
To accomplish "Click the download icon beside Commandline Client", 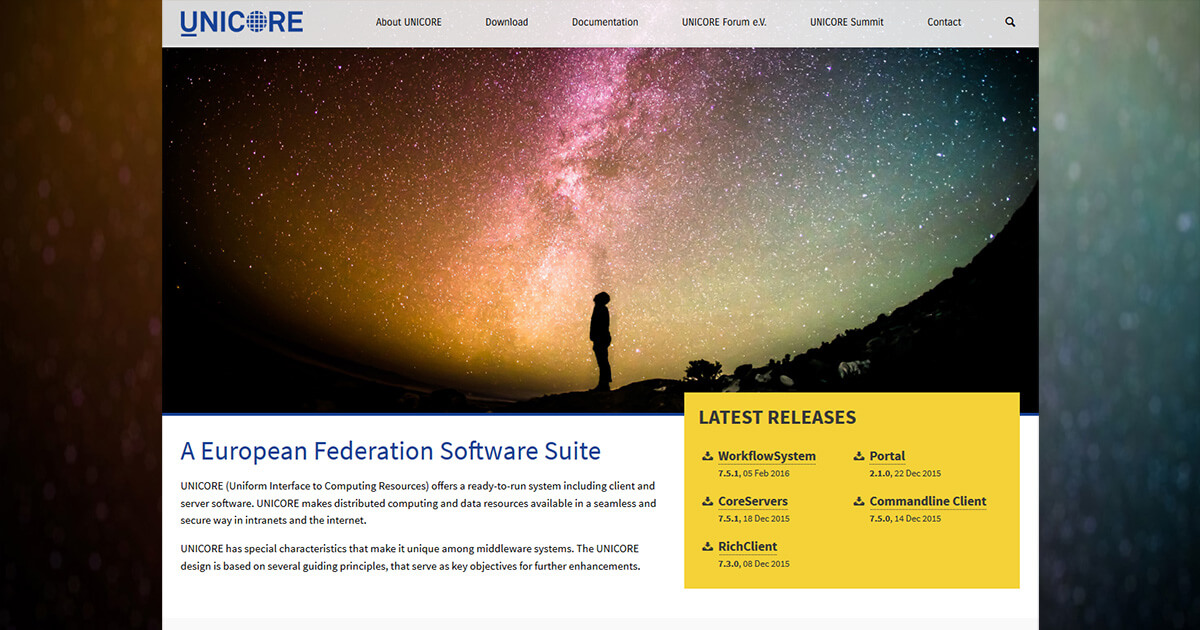I will point(858,501).
